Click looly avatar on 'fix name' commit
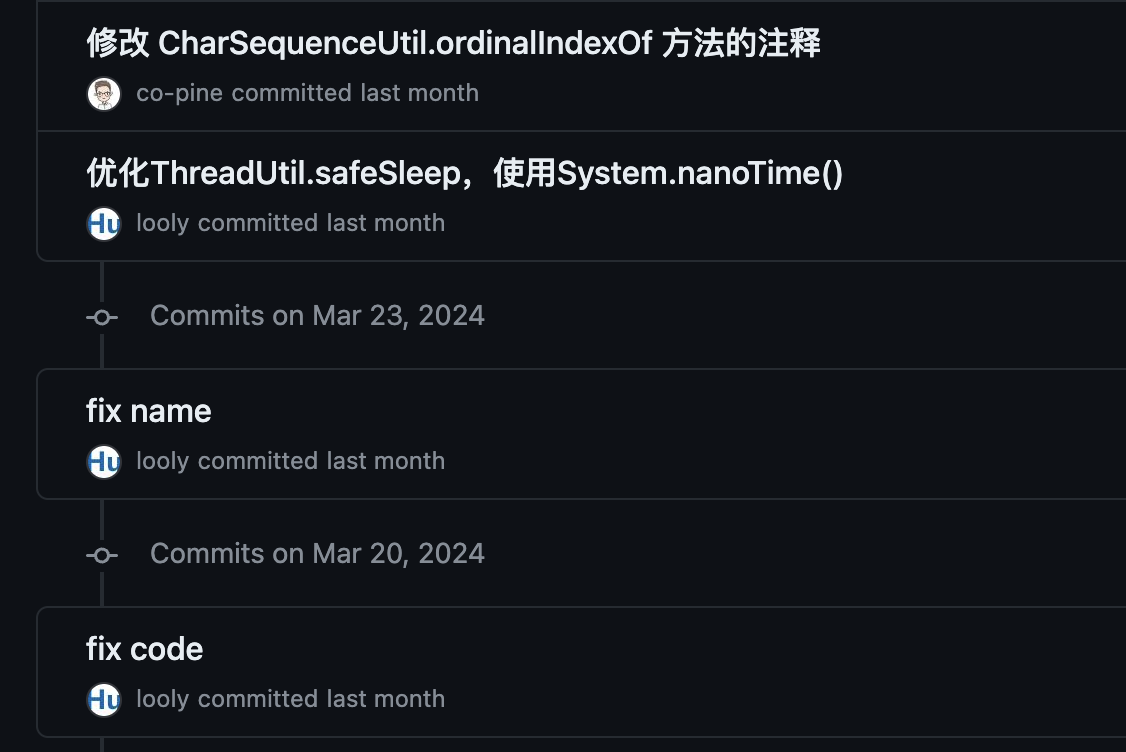 [104, 462]
